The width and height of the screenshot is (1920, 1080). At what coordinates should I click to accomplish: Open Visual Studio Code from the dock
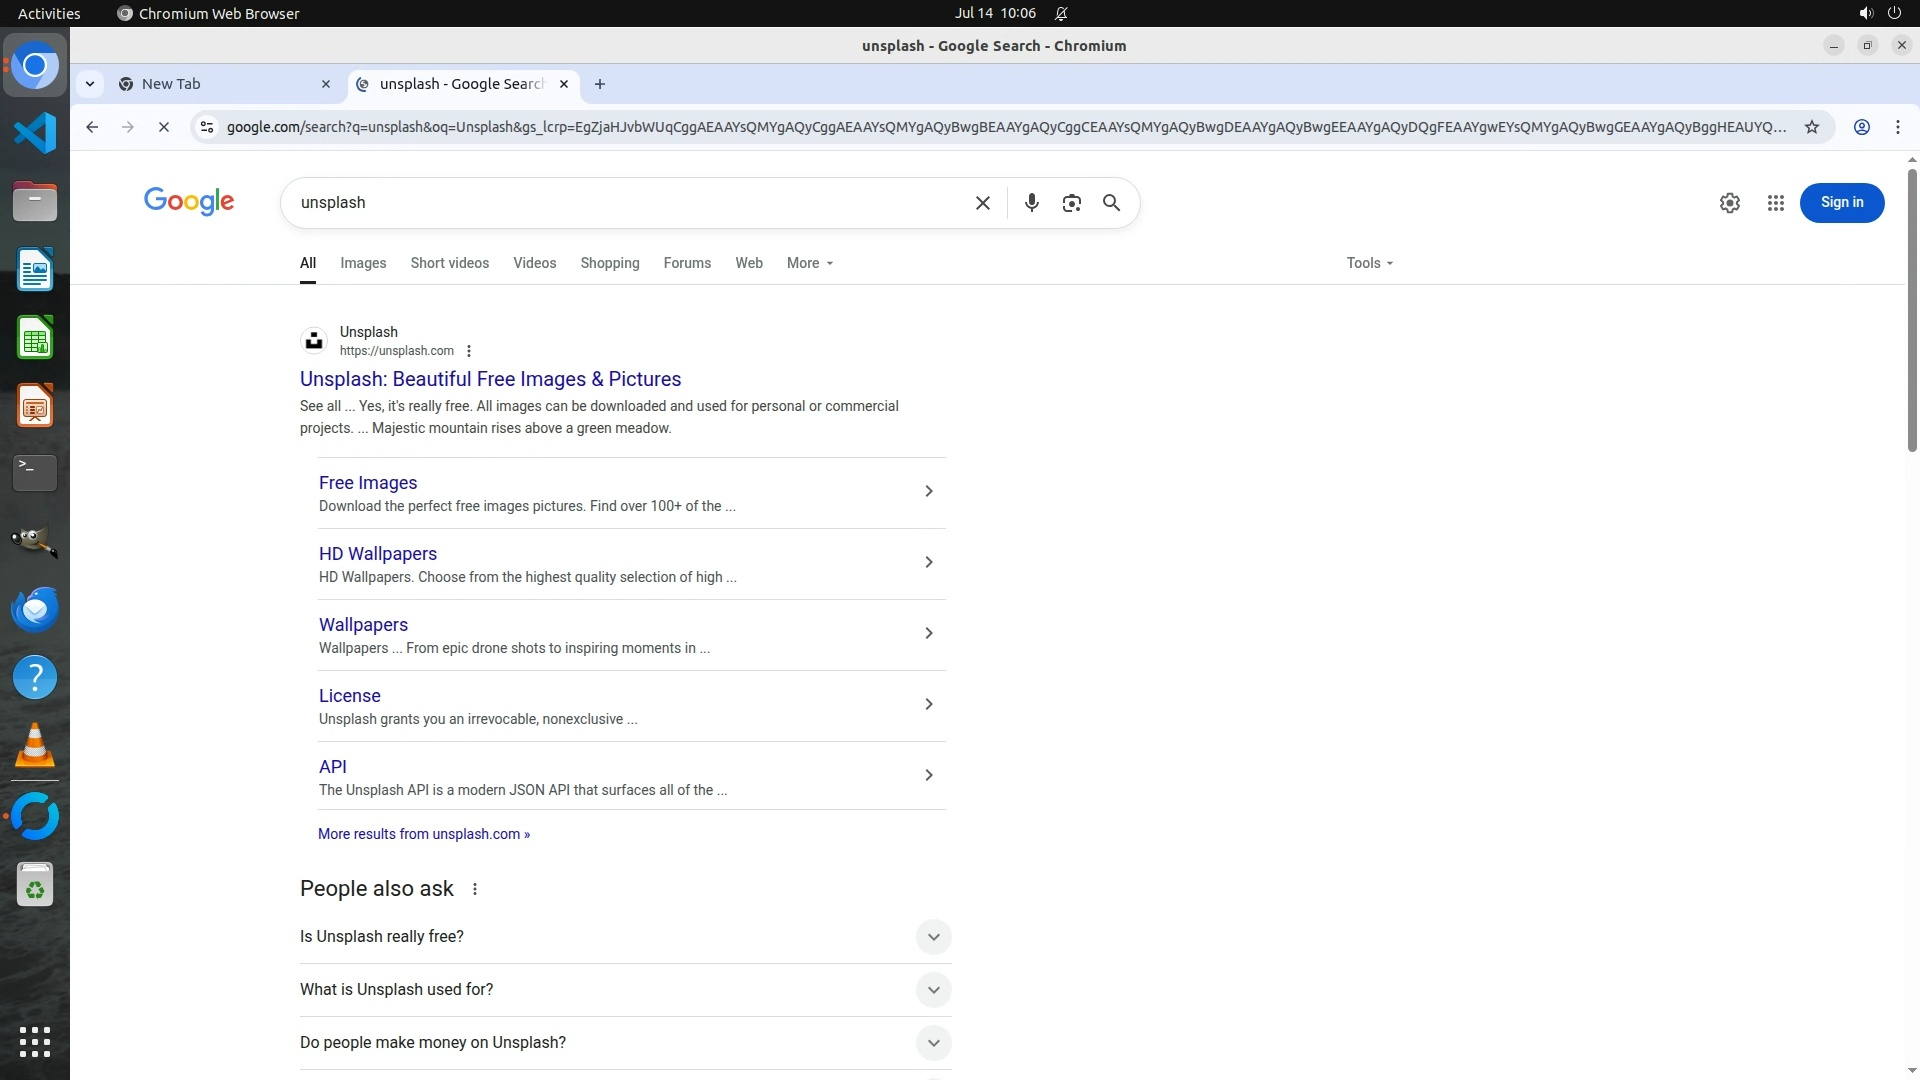pos(35,133)
